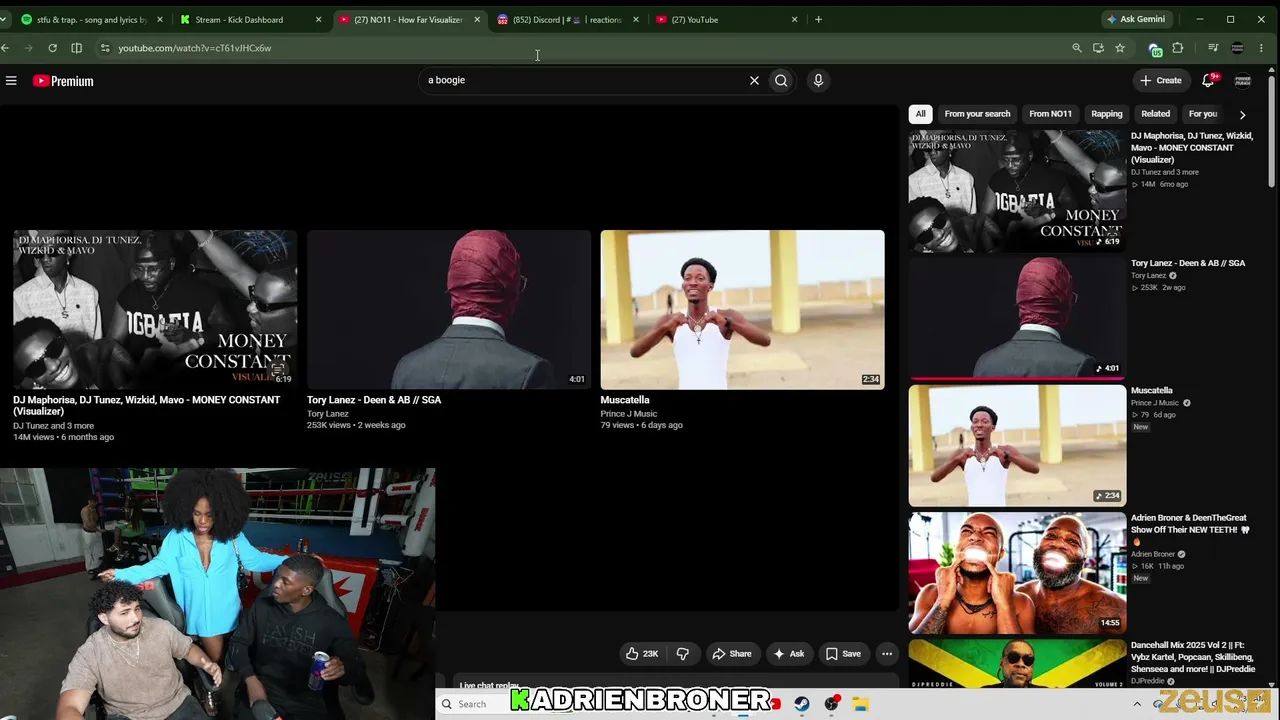This screenshot has width=1280, height=720.
Task: Play MONEY CONSTANT end-screen thumbnail
Action: point(155,310)
